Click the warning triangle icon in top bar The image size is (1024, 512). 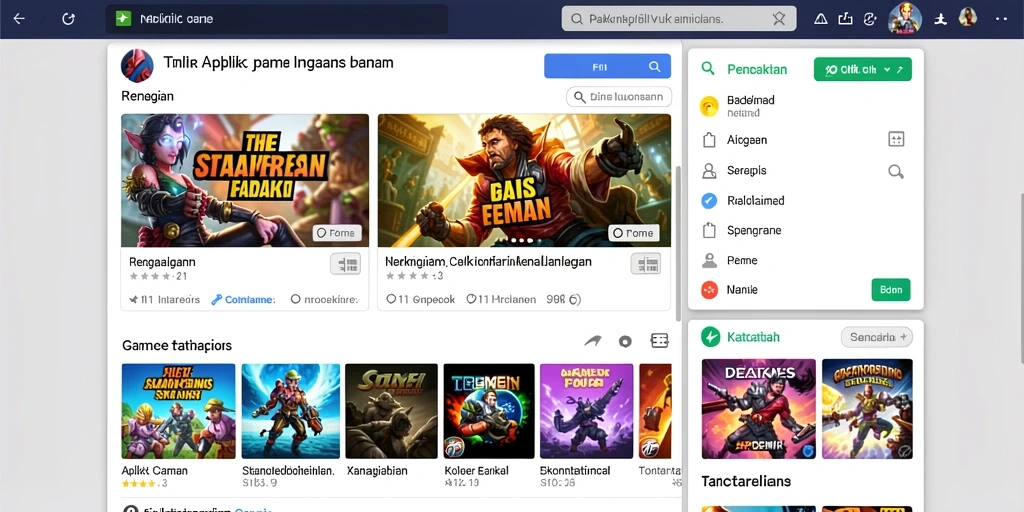(821, 19)
